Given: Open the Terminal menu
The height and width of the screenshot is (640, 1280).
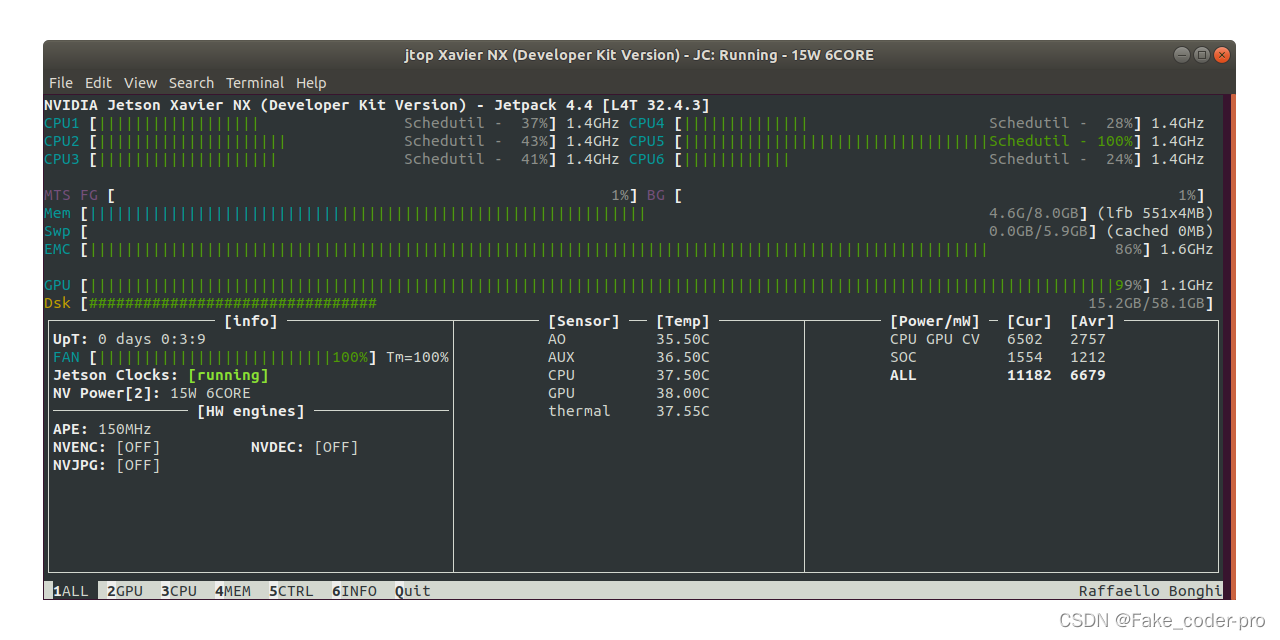Looking at the screenshot, I should [255, 83].
